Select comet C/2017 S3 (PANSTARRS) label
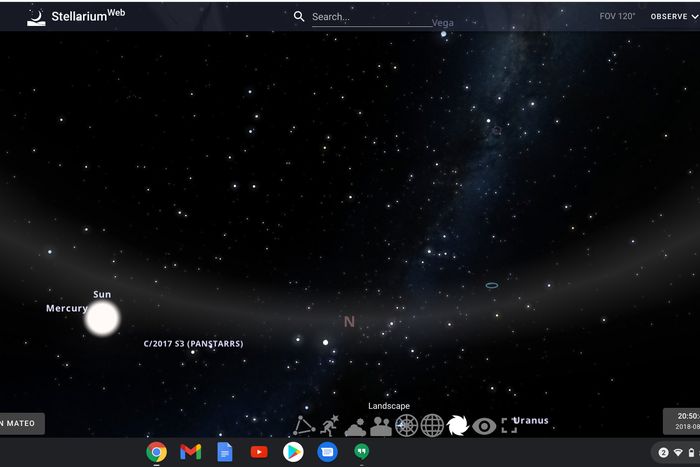 pyautogui.click(x=193, y=343)
